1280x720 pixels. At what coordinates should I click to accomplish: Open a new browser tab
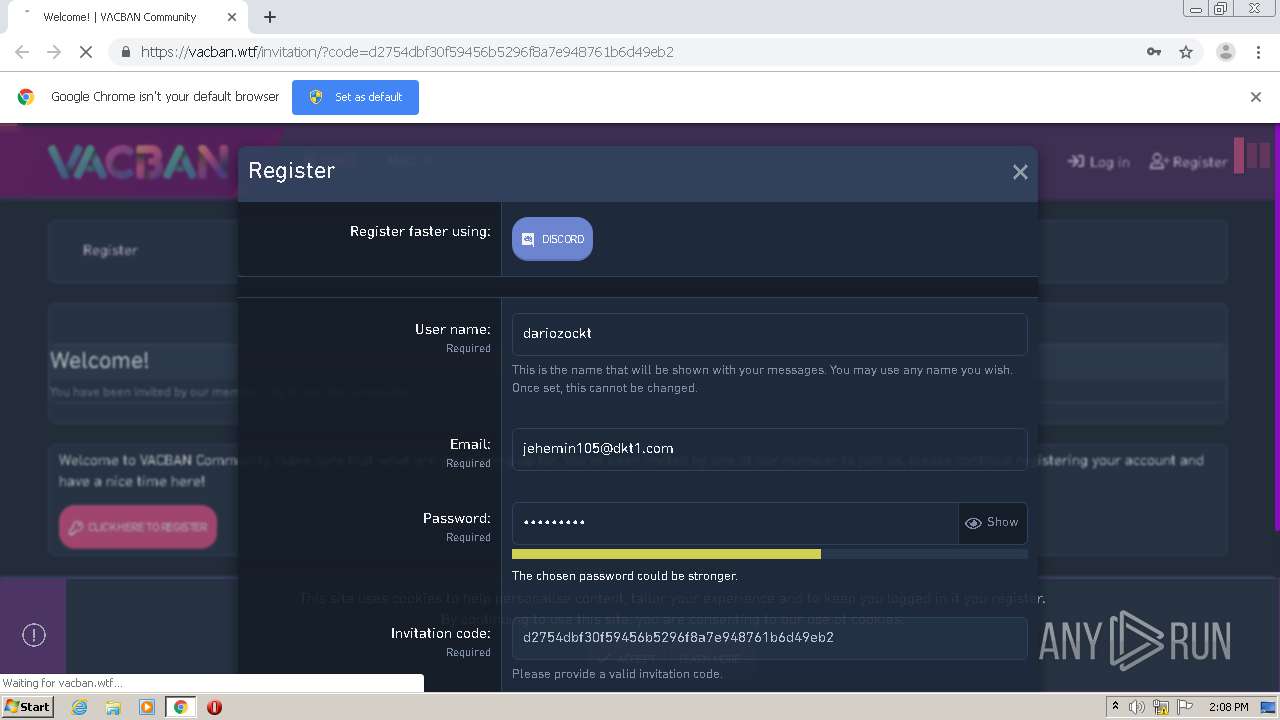click(270, 17)
